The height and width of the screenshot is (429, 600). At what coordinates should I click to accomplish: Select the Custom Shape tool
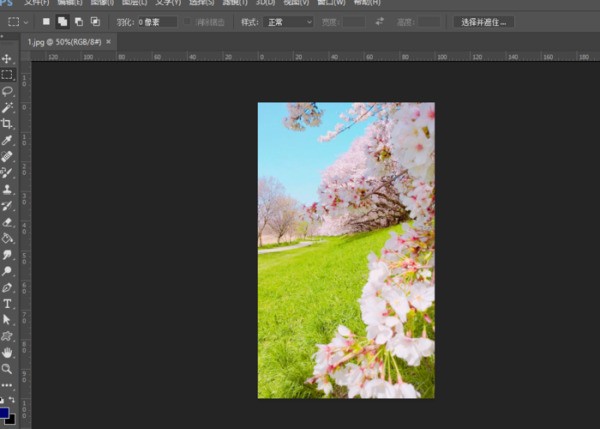pos(7,336)
